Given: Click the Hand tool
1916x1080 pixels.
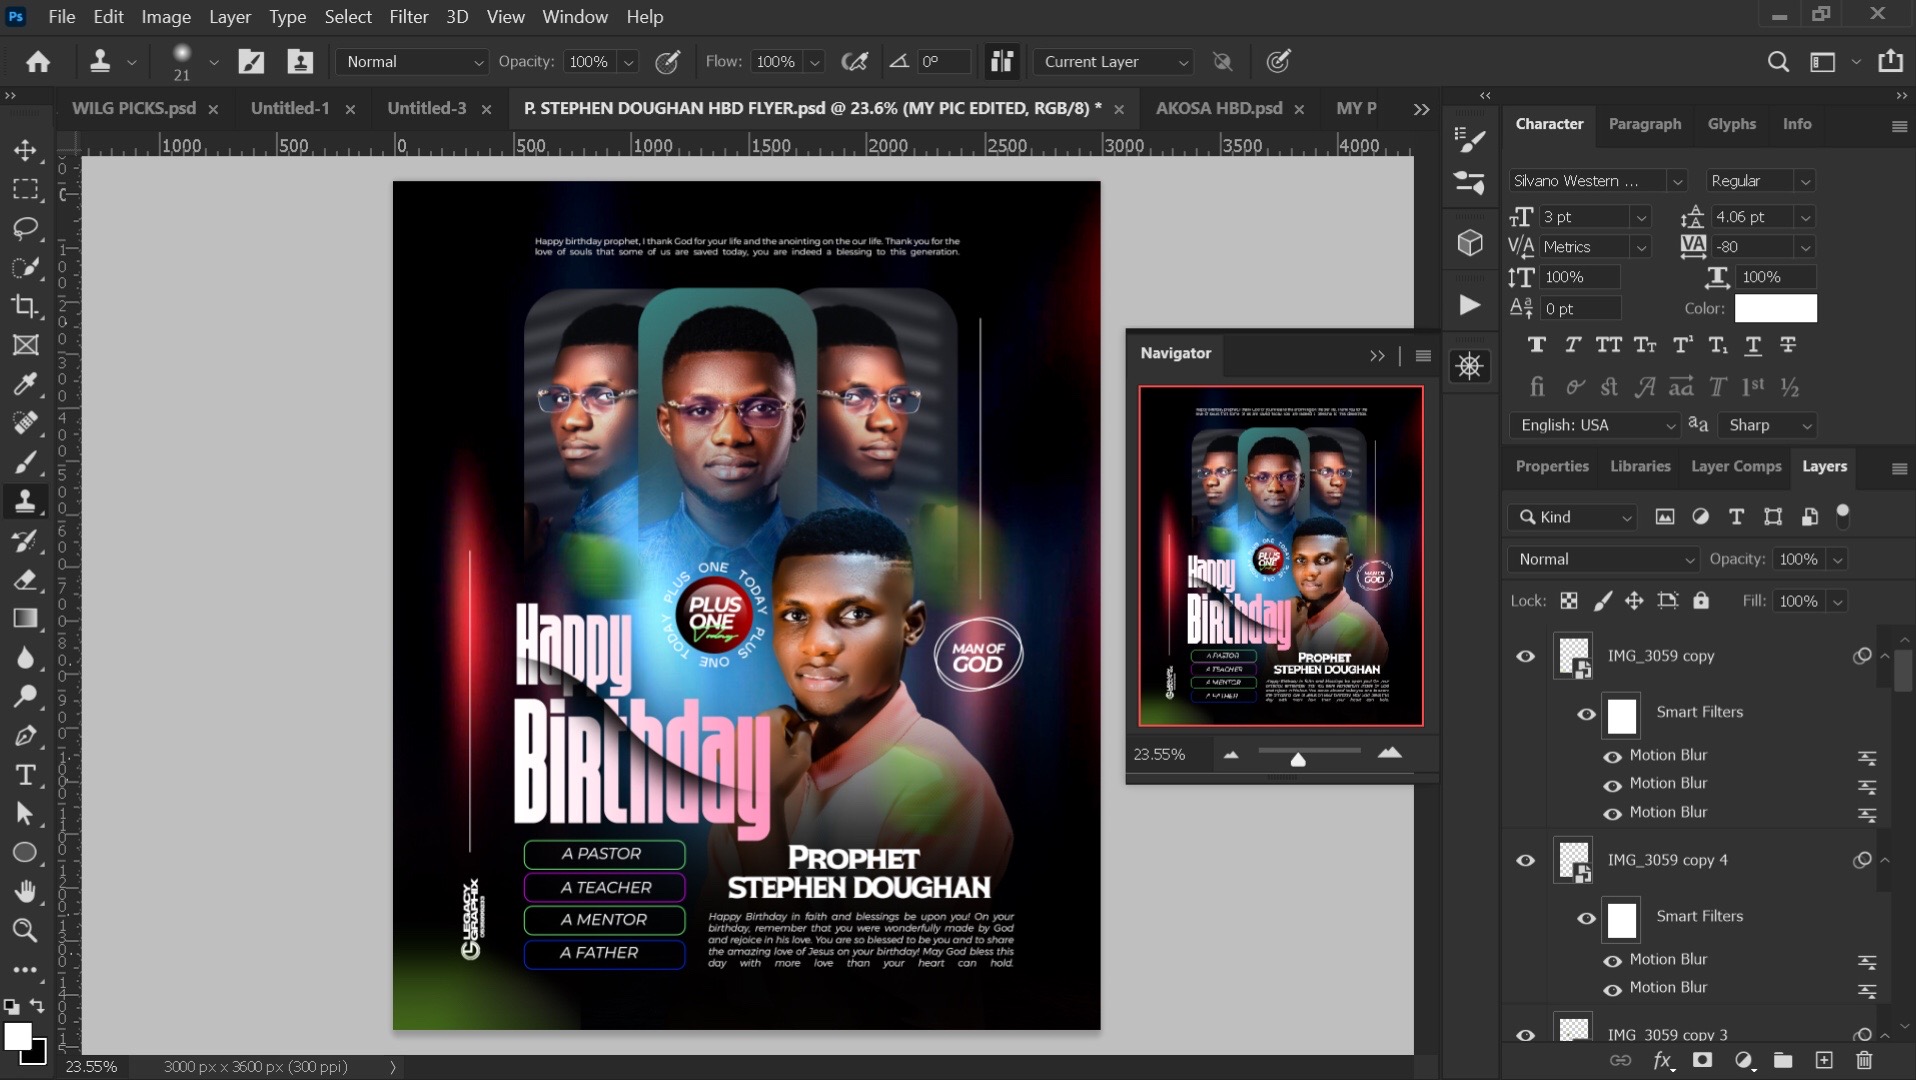Looking at the screenshot, I should [x=25, y=891].
